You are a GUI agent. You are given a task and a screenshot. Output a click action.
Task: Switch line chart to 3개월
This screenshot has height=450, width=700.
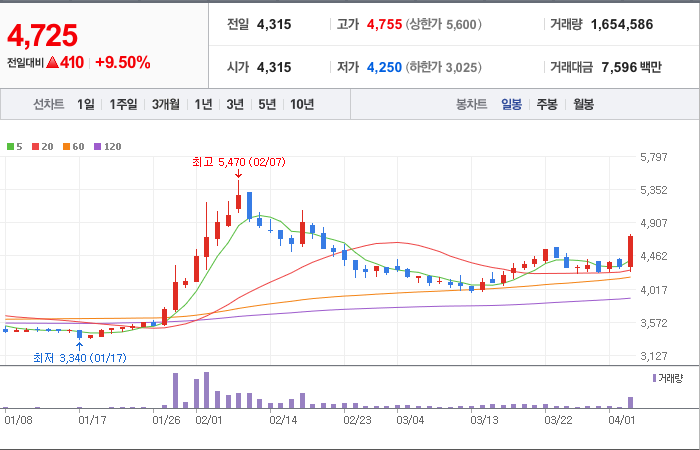point(166,104)
